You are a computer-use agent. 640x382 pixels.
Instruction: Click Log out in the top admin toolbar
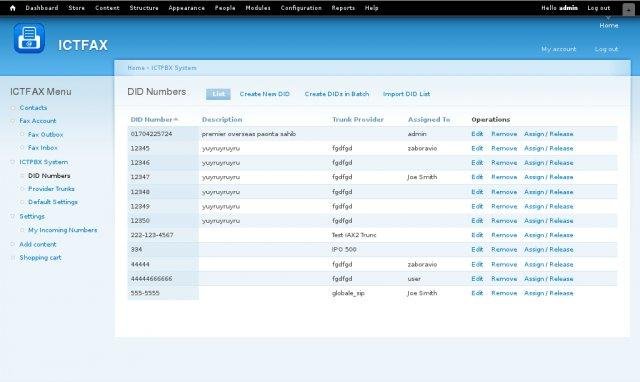[x=599, y=8]
